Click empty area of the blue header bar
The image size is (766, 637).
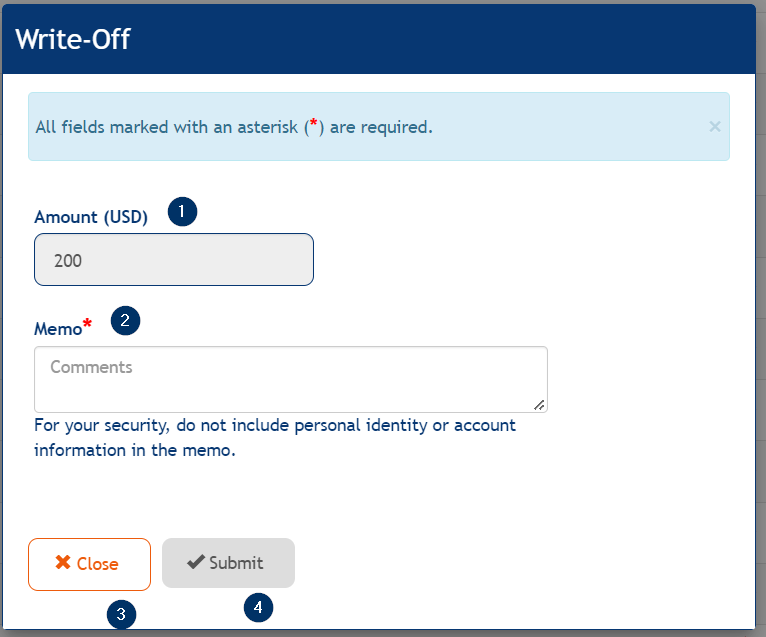pyautogui.click(x=450, y=40)
